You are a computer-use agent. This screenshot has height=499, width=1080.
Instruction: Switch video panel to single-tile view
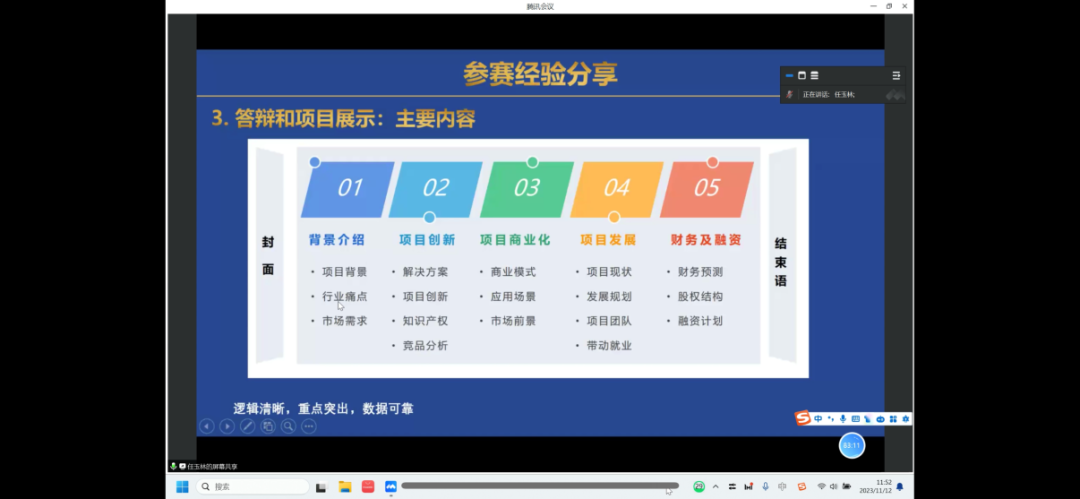coord(802,75)
